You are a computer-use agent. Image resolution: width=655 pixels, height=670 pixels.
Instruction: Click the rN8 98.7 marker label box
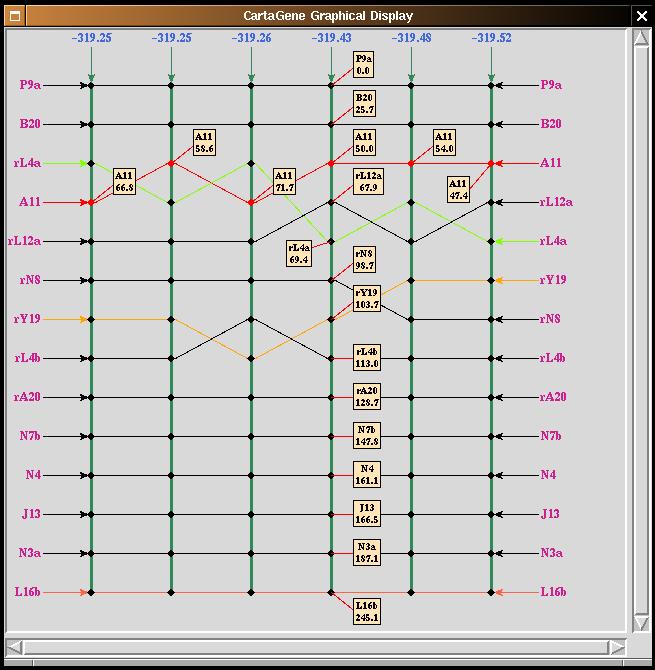364,259
